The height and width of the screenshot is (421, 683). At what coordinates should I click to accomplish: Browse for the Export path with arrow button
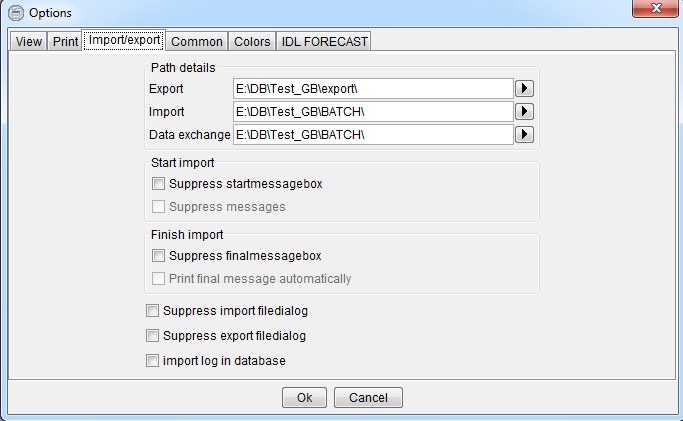(x=524, y=88)
